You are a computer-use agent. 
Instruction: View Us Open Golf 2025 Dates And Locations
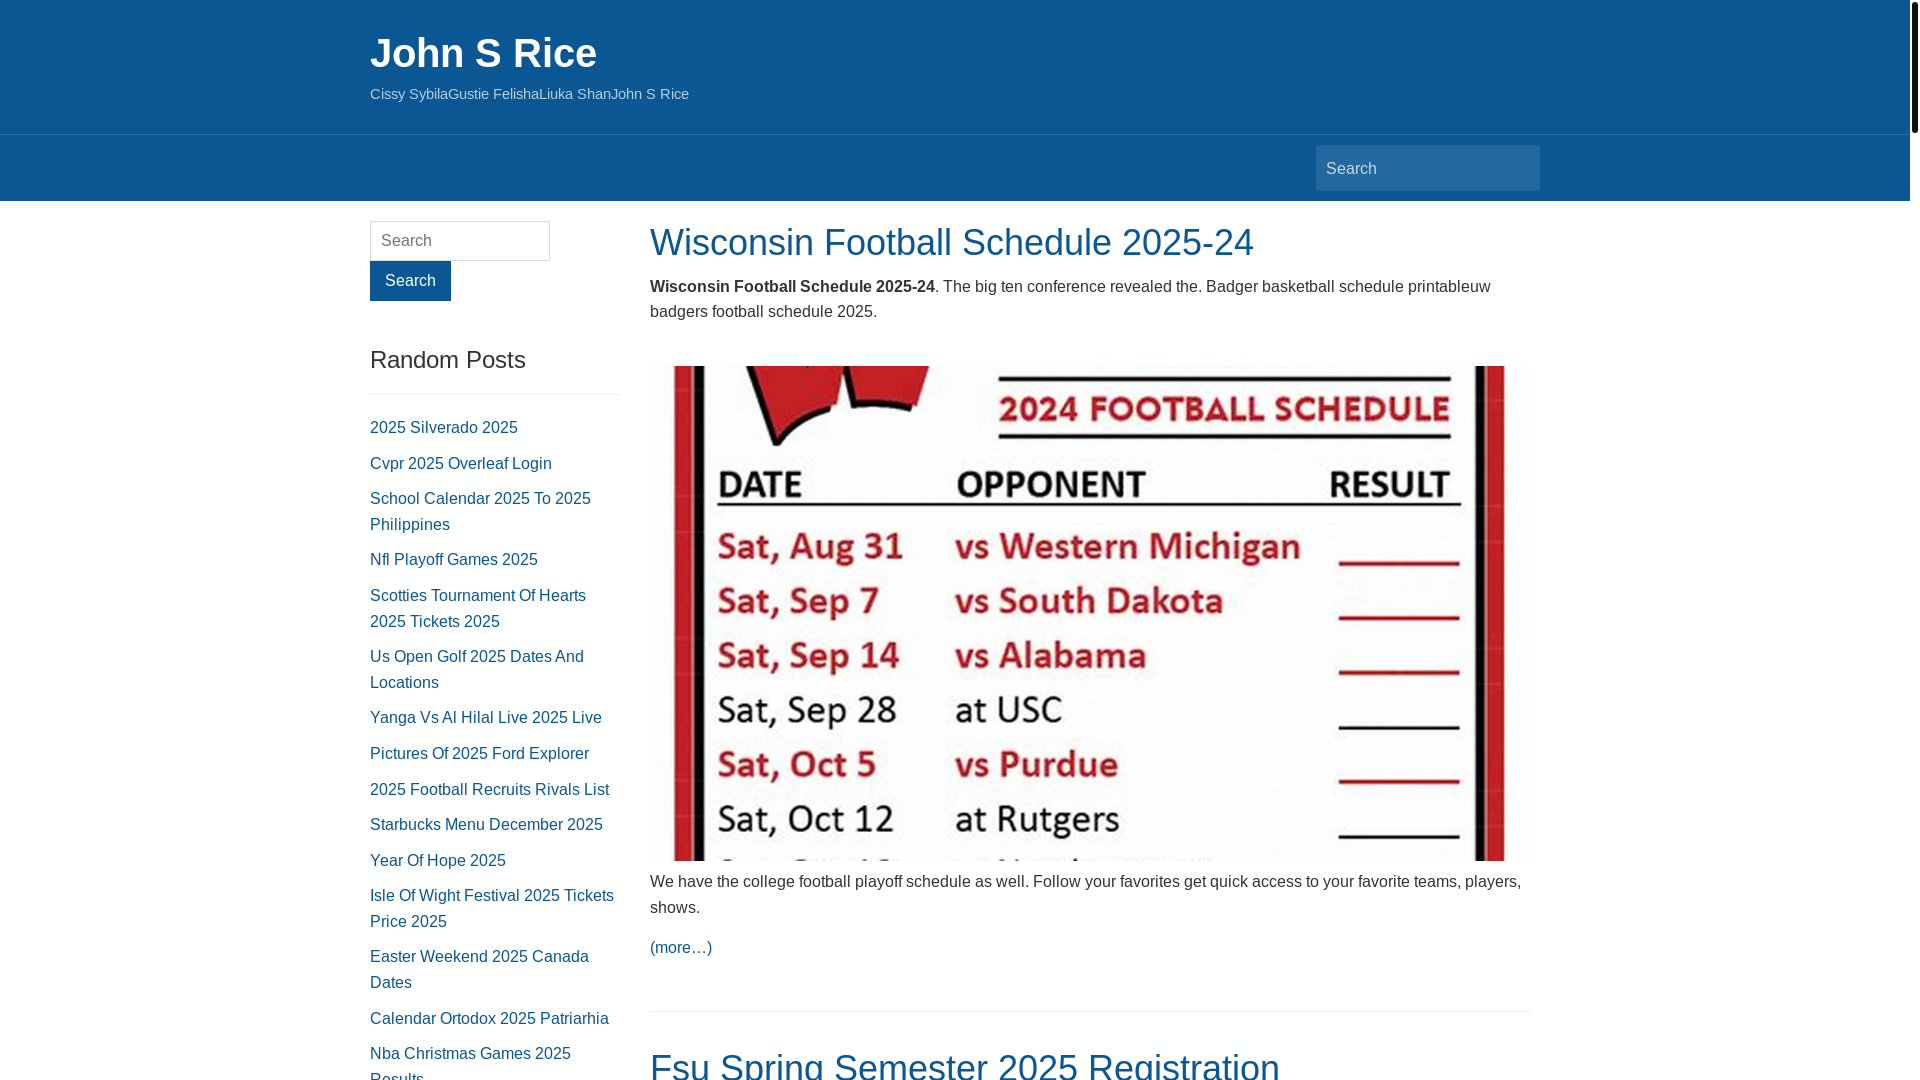(477, 670)
